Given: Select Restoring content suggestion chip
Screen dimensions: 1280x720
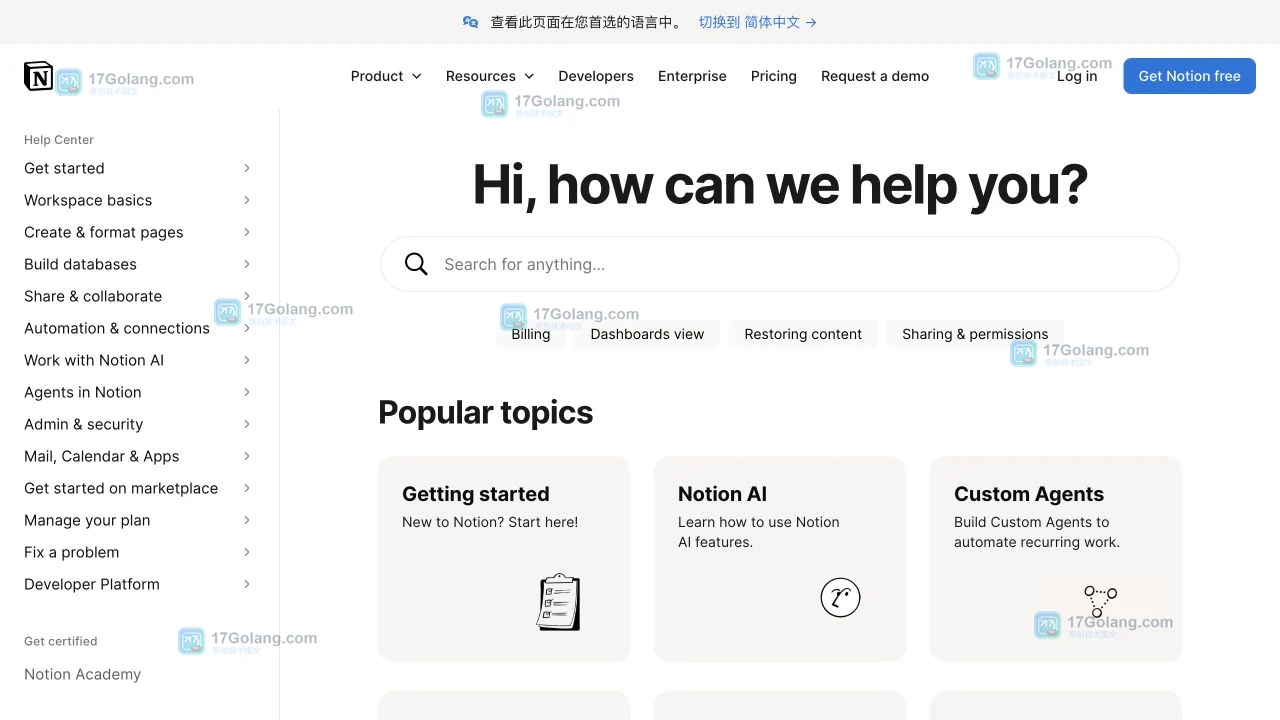Looking at the screenshot, I should [803, 334].
